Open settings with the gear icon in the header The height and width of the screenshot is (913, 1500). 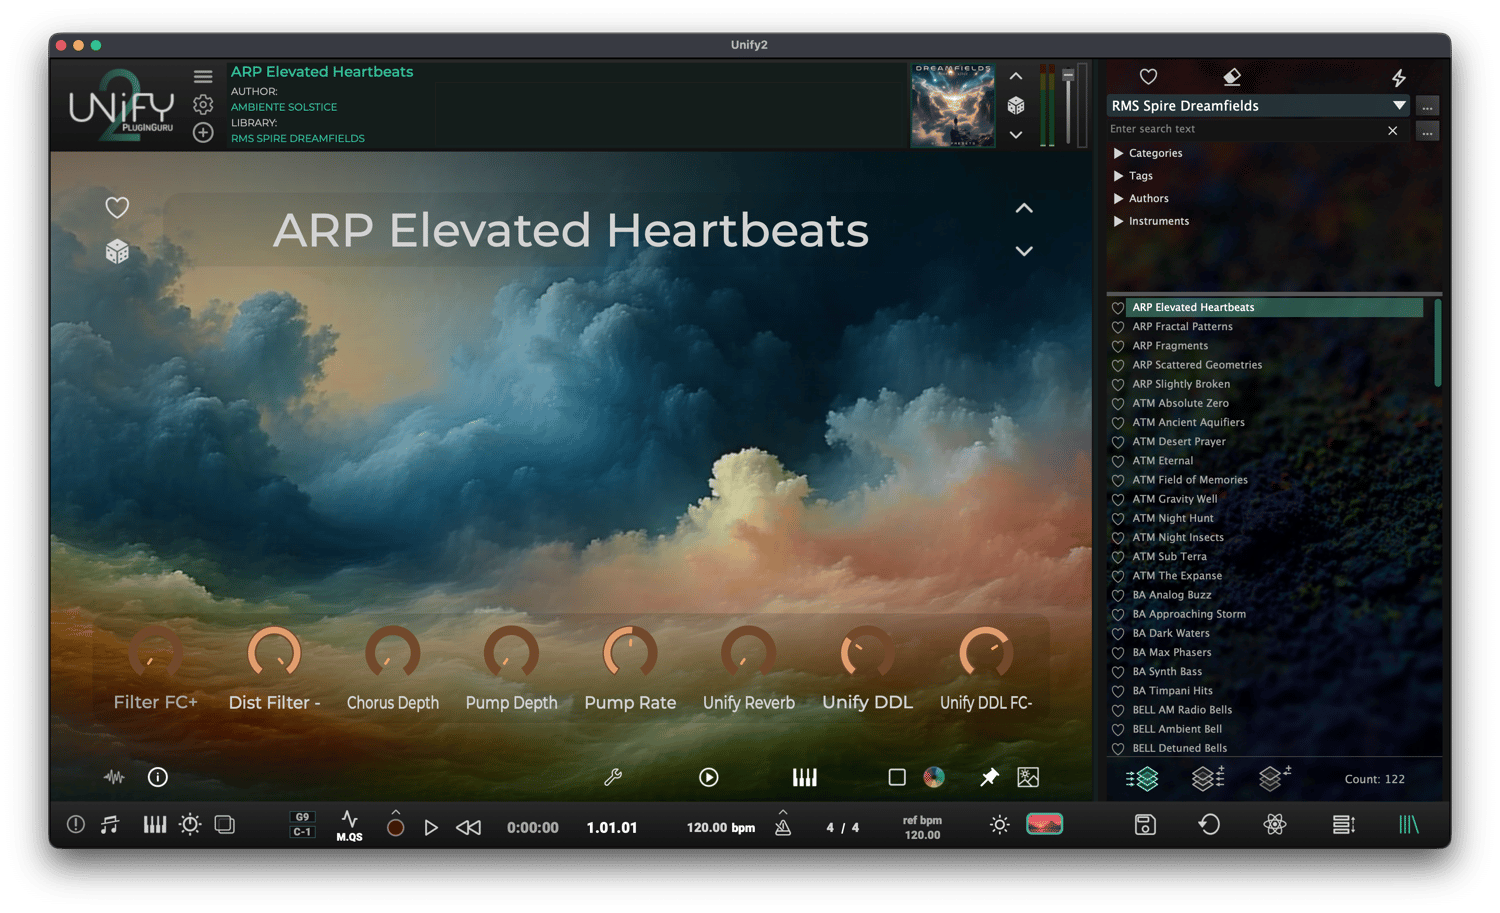(x=203, y=104)
